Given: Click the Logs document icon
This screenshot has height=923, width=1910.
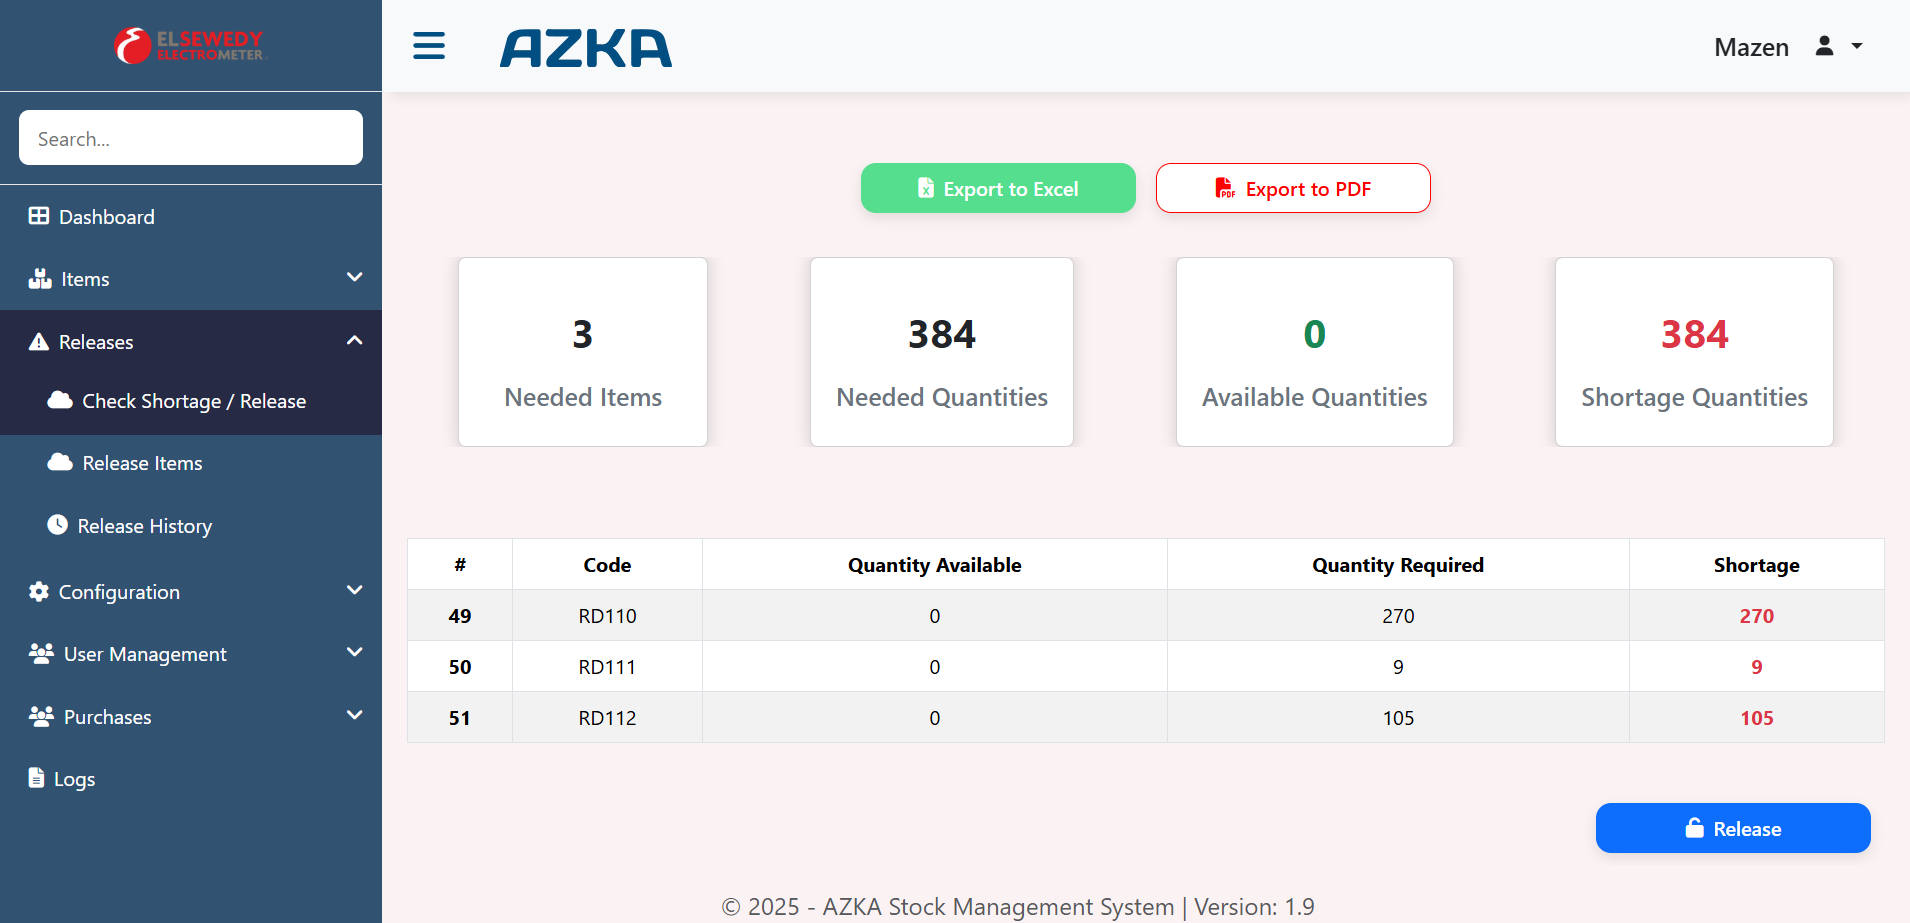Looking at the screenshot, I should 37,778.
